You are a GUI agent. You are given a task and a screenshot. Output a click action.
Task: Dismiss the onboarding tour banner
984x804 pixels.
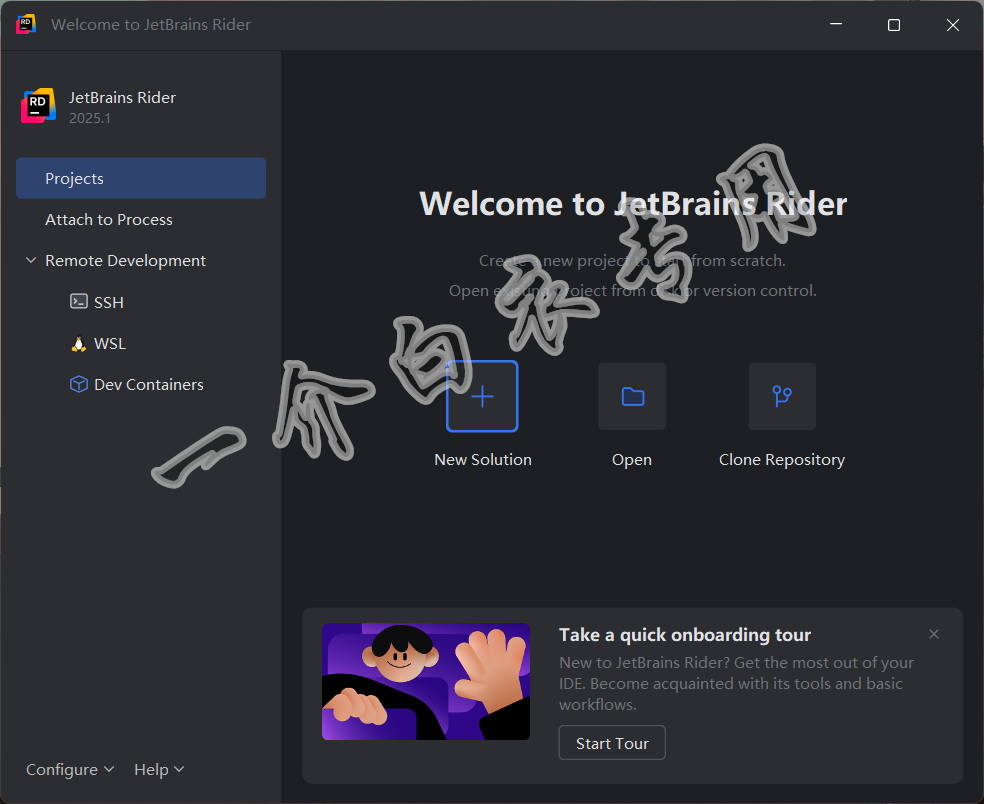[x=934, y=634]
